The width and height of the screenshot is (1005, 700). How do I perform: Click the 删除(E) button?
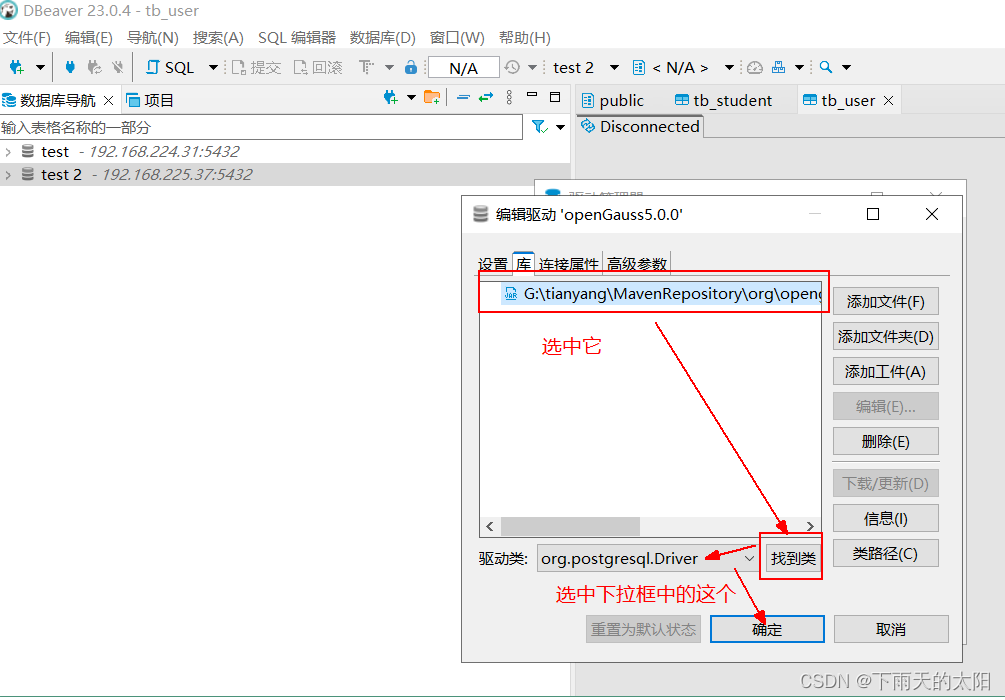886,441
